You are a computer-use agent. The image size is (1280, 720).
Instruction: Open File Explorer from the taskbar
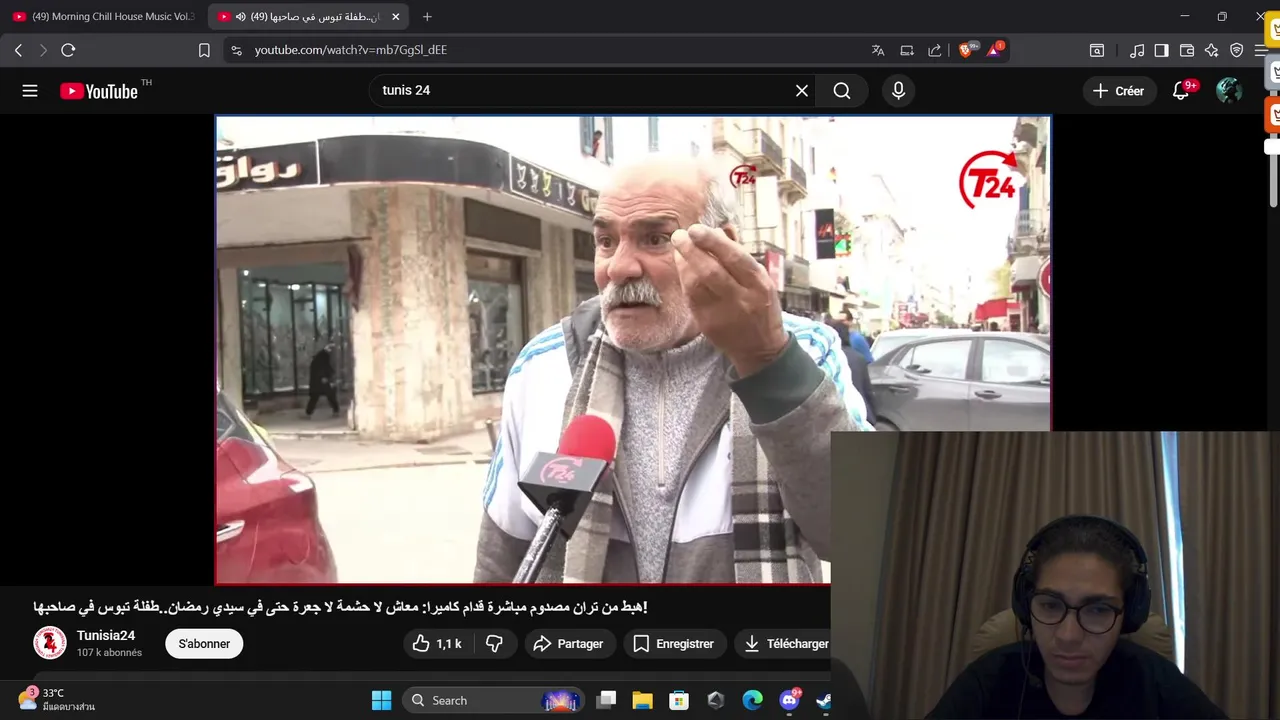642,700
